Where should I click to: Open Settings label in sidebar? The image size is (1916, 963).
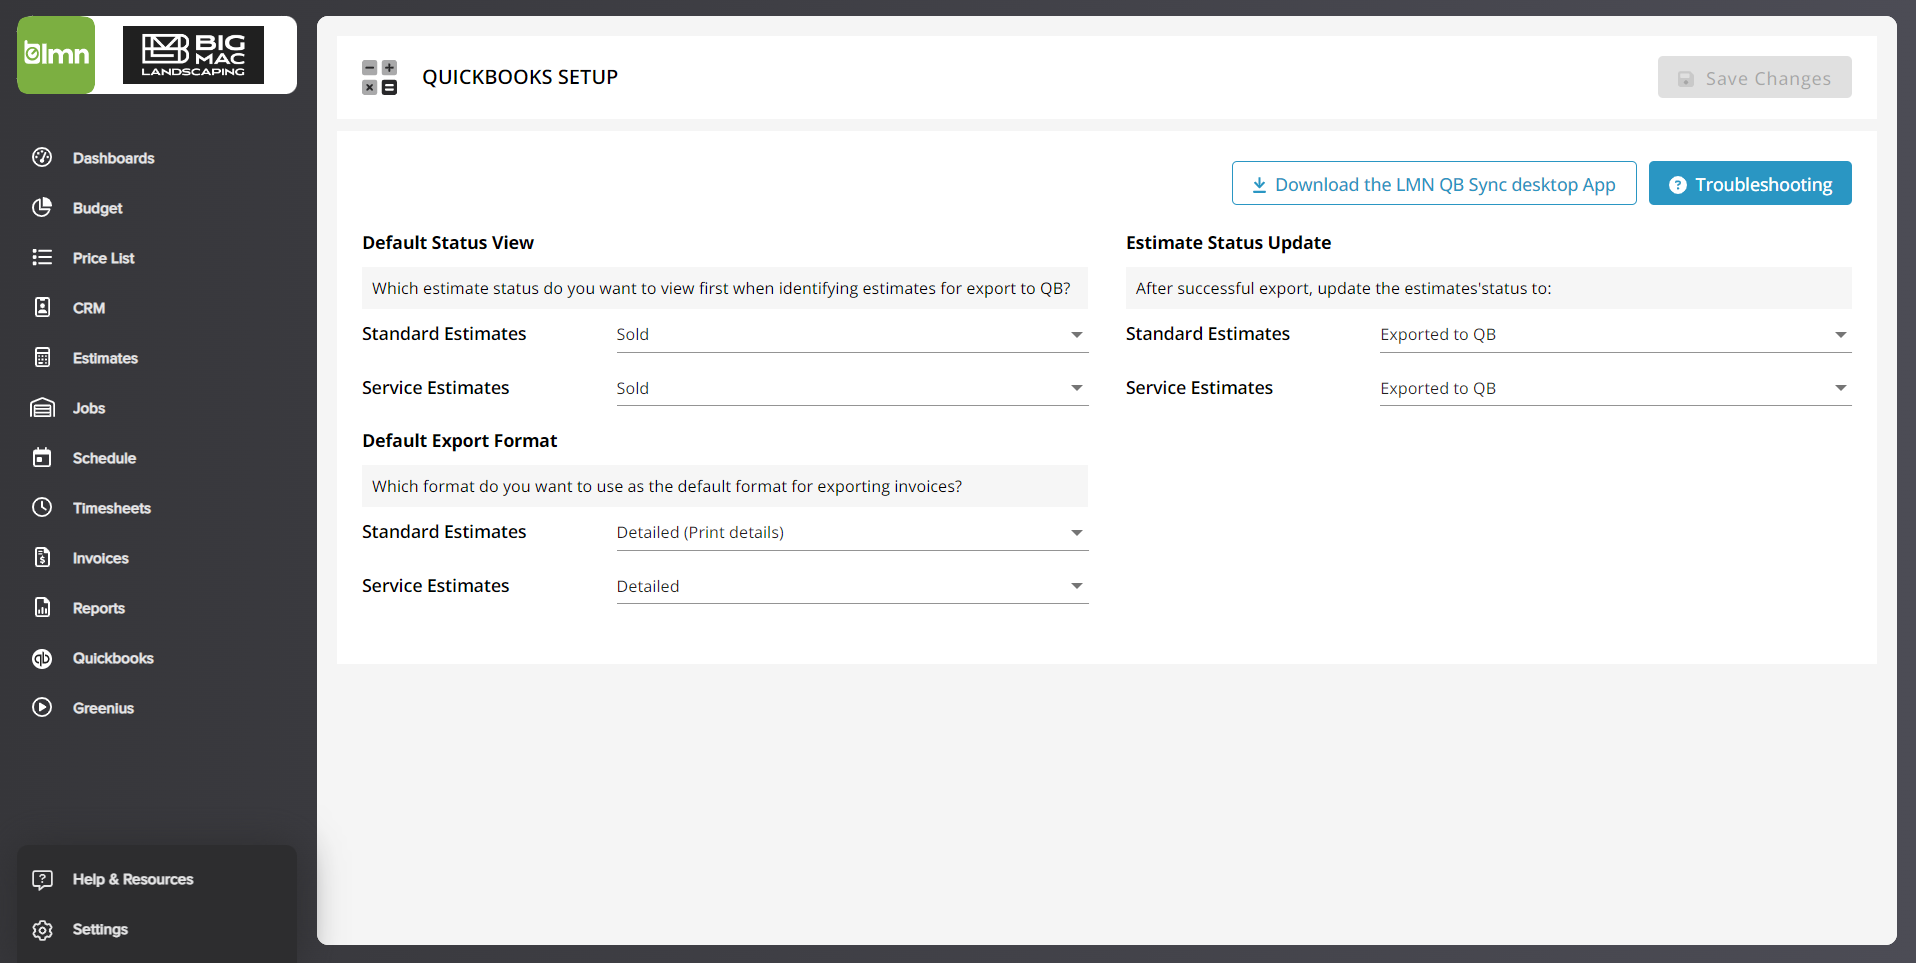point(100,929)
